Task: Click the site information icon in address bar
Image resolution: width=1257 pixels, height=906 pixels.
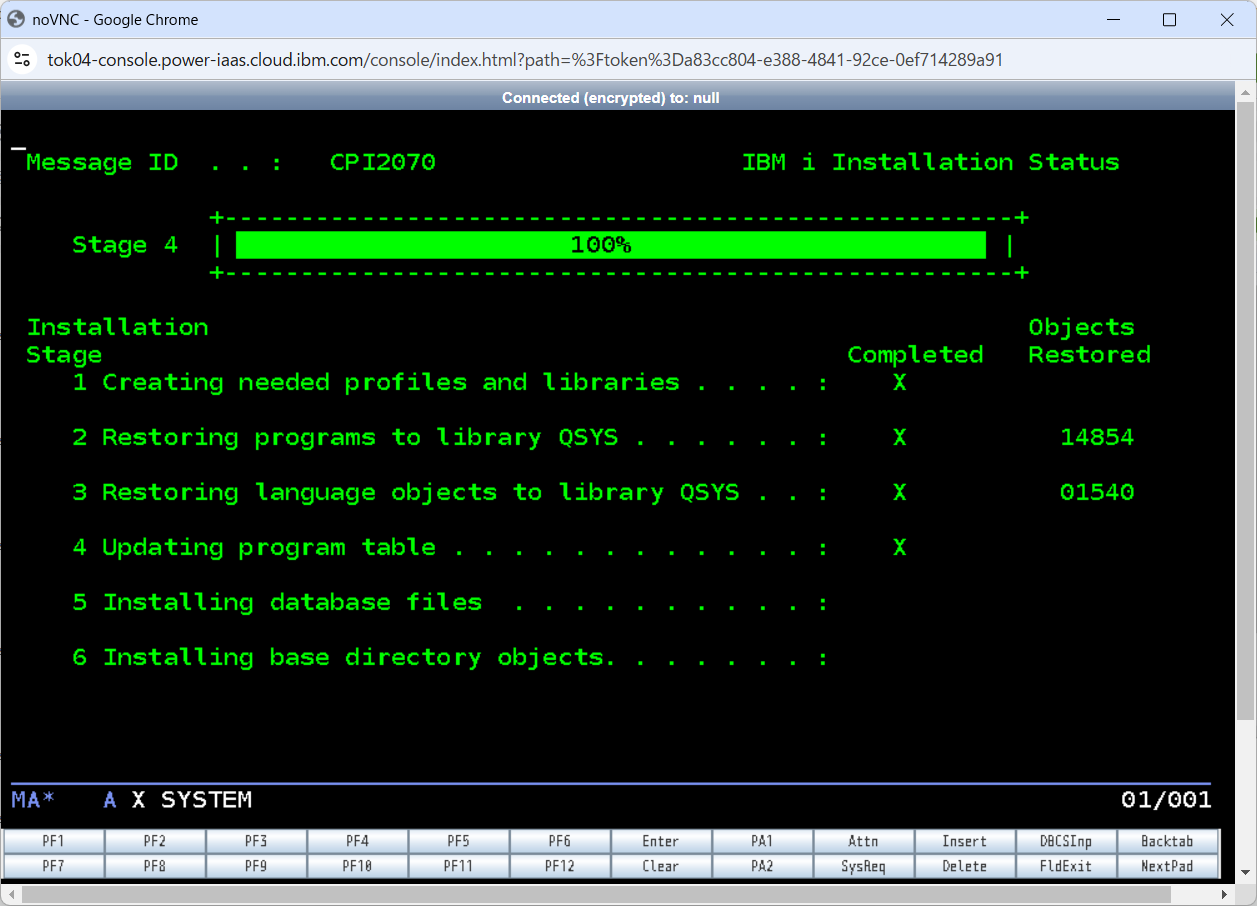Action: (22, 60)
